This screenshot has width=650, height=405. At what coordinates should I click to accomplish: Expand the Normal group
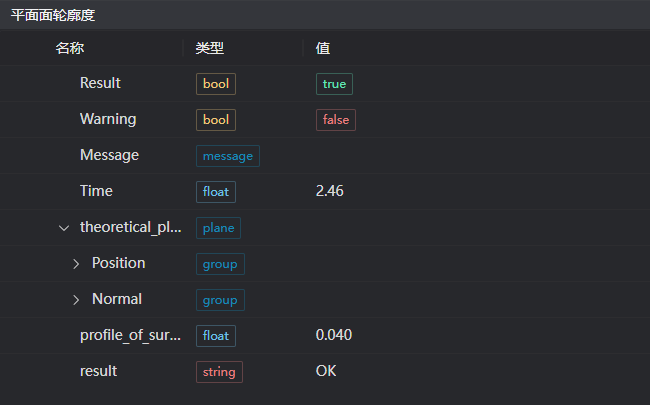76,300
